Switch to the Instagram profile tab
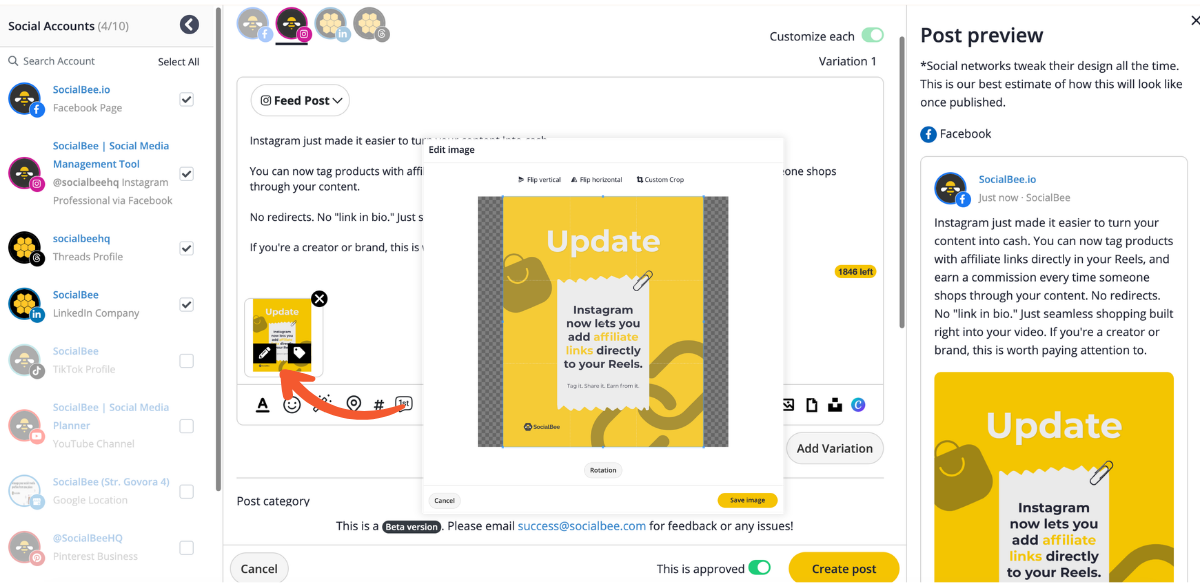Screen dimensions: 1200x587 (292, 22)
